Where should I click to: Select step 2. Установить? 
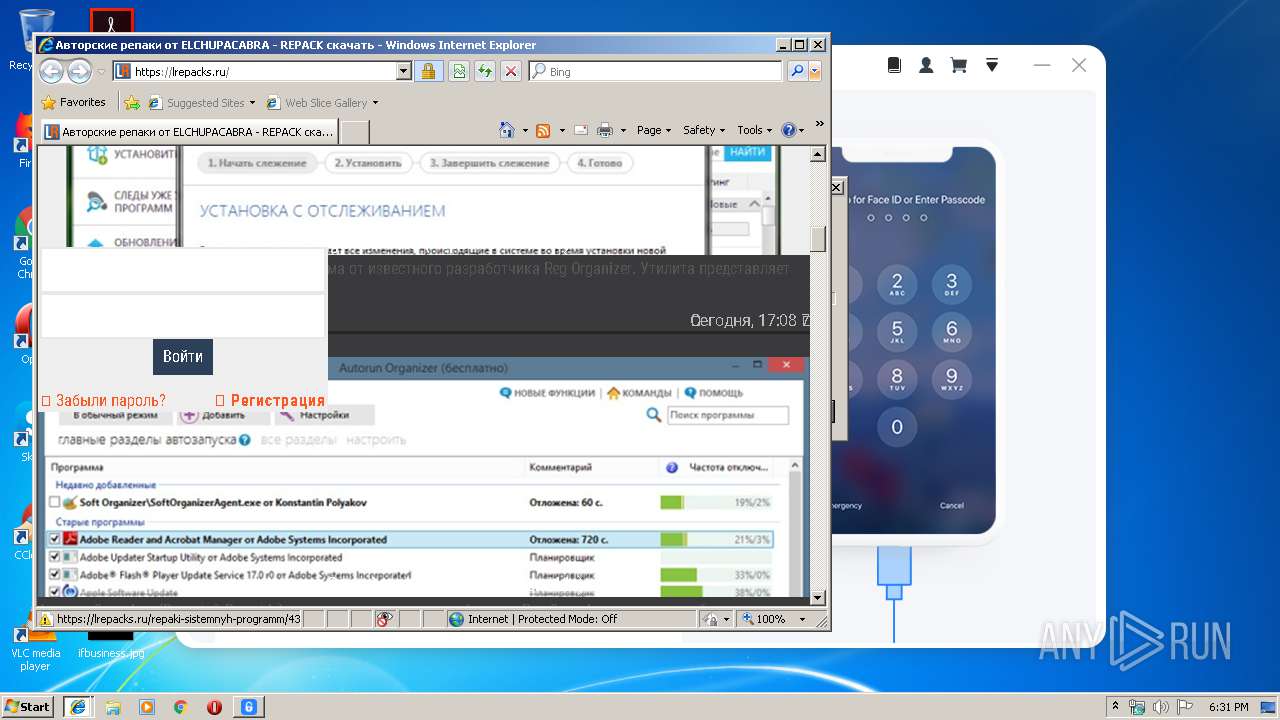(368, 163)
